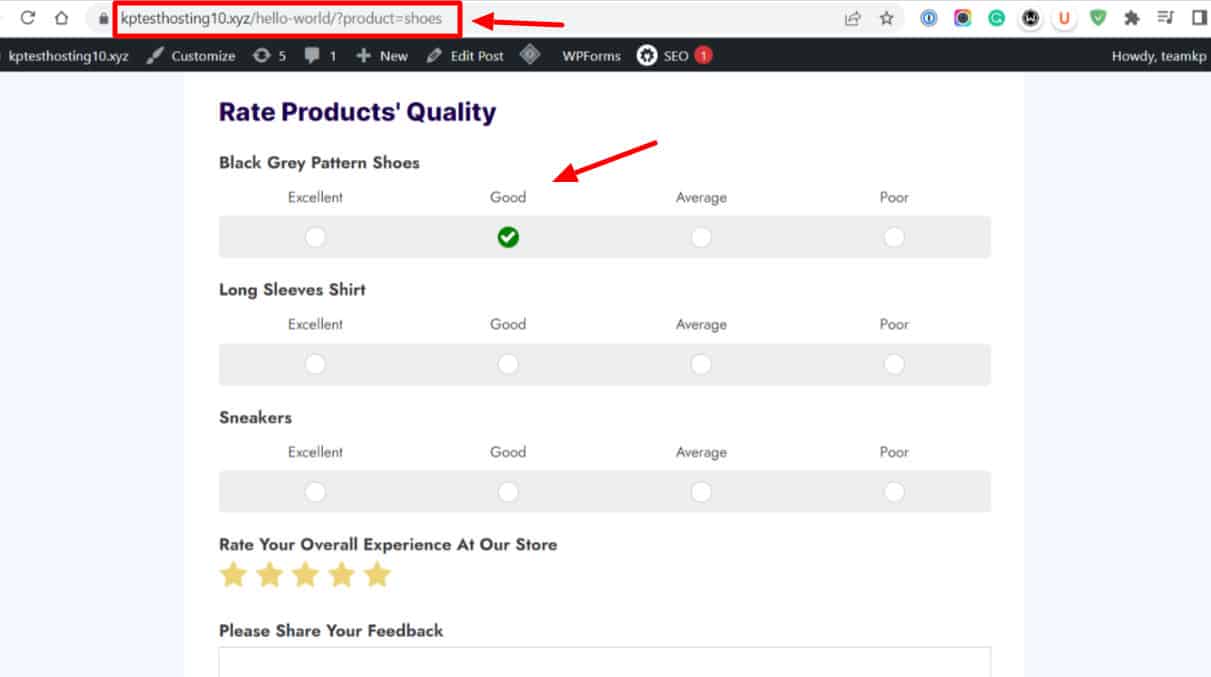
Task: Click the browser home icon
Action: click(62, 18)
